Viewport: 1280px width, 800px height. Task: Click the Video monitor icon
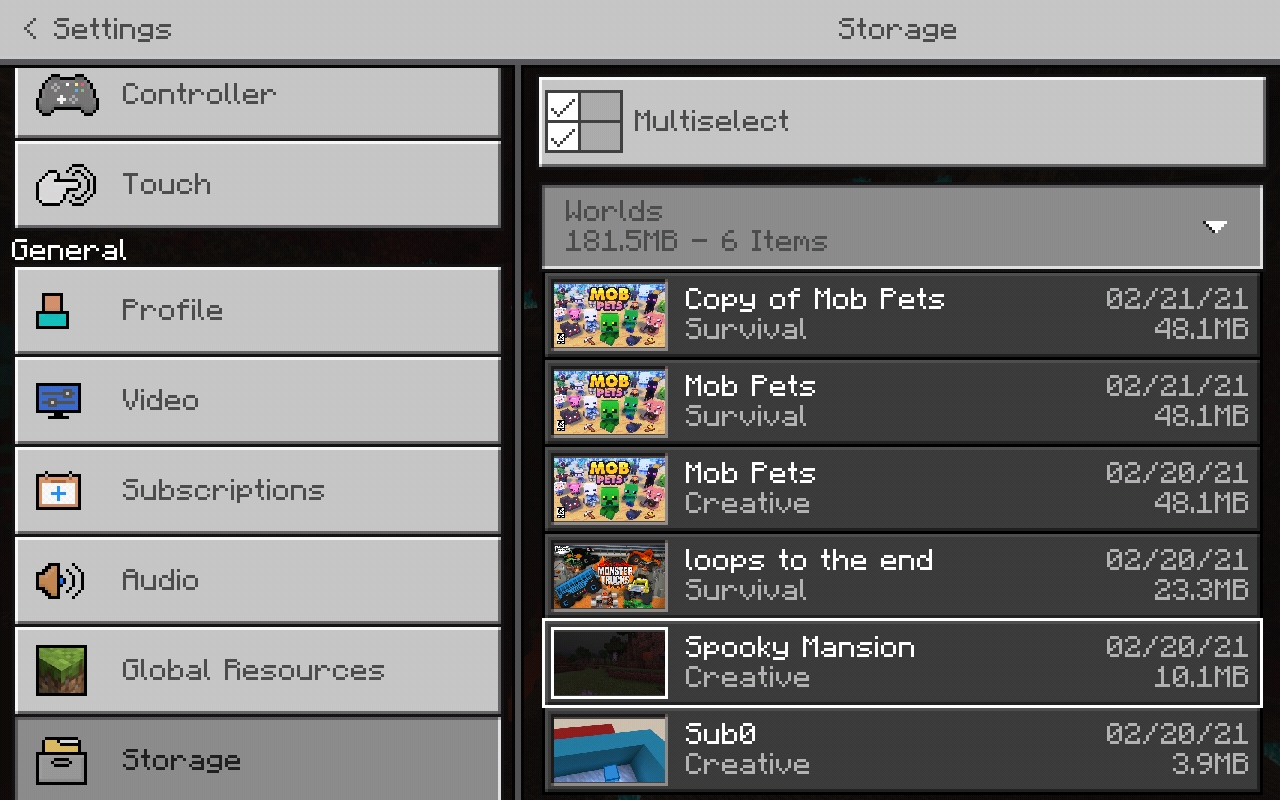click(58, 400)
